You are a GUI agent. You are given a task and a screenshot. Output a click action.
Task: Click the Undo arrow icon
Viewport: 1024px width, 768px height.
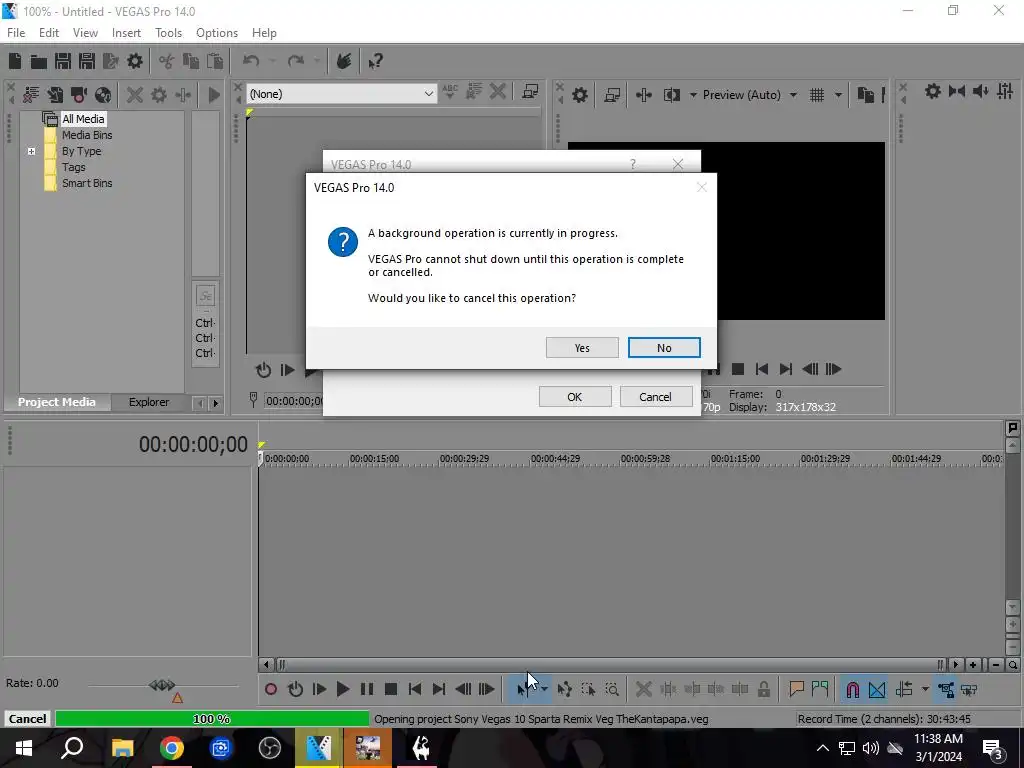click(251, 61)
